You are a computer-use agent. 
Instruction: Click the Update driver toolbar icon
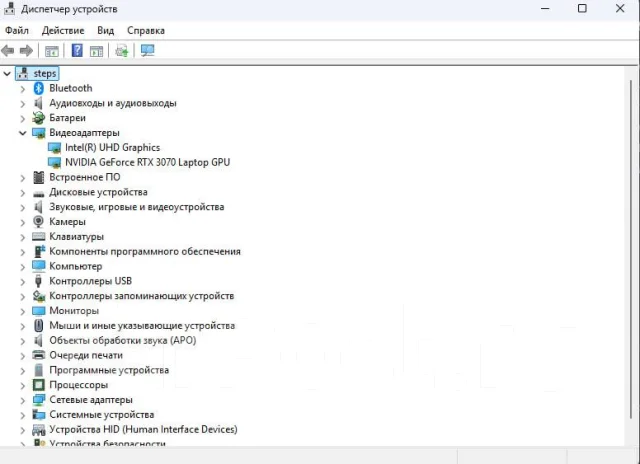[122, 51]
